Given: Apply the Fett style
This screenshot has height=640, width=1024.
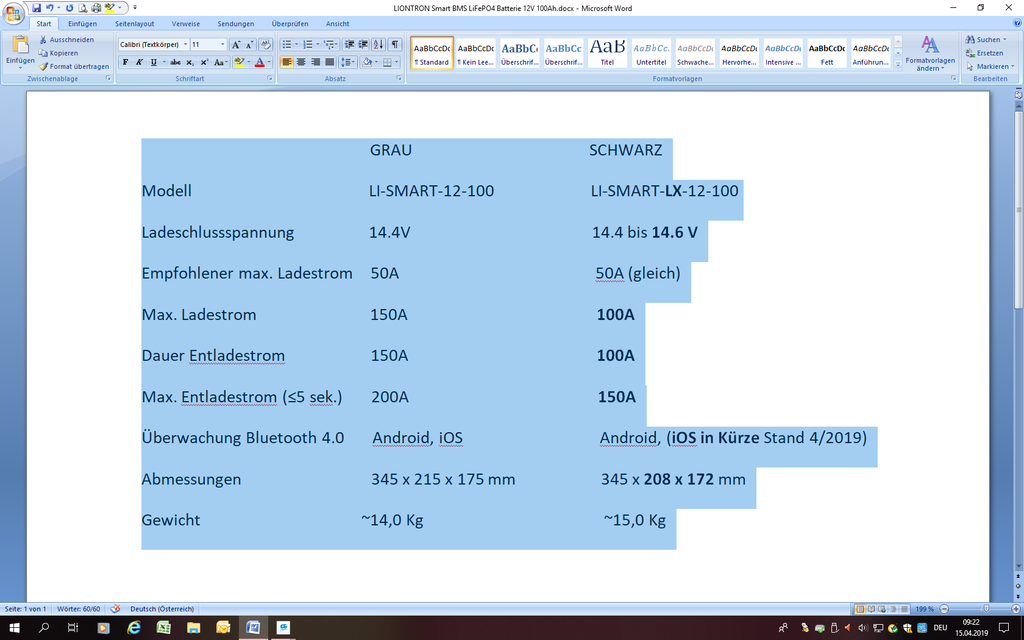Looking at the screenshot, I should tap(827, 52).
